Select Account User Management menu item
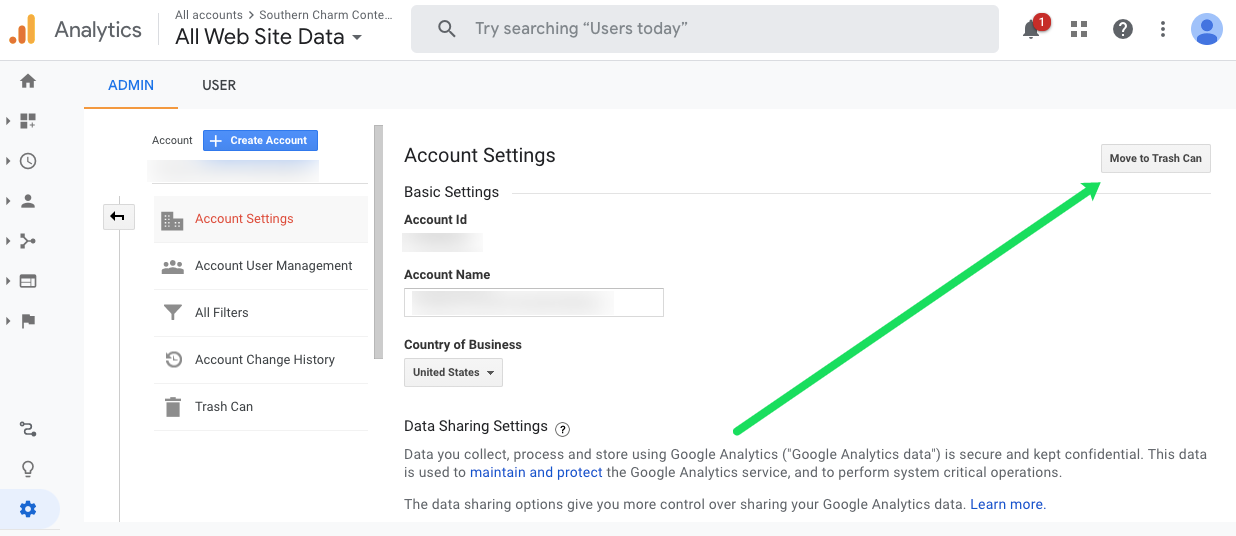 click(x=273, y=266)
